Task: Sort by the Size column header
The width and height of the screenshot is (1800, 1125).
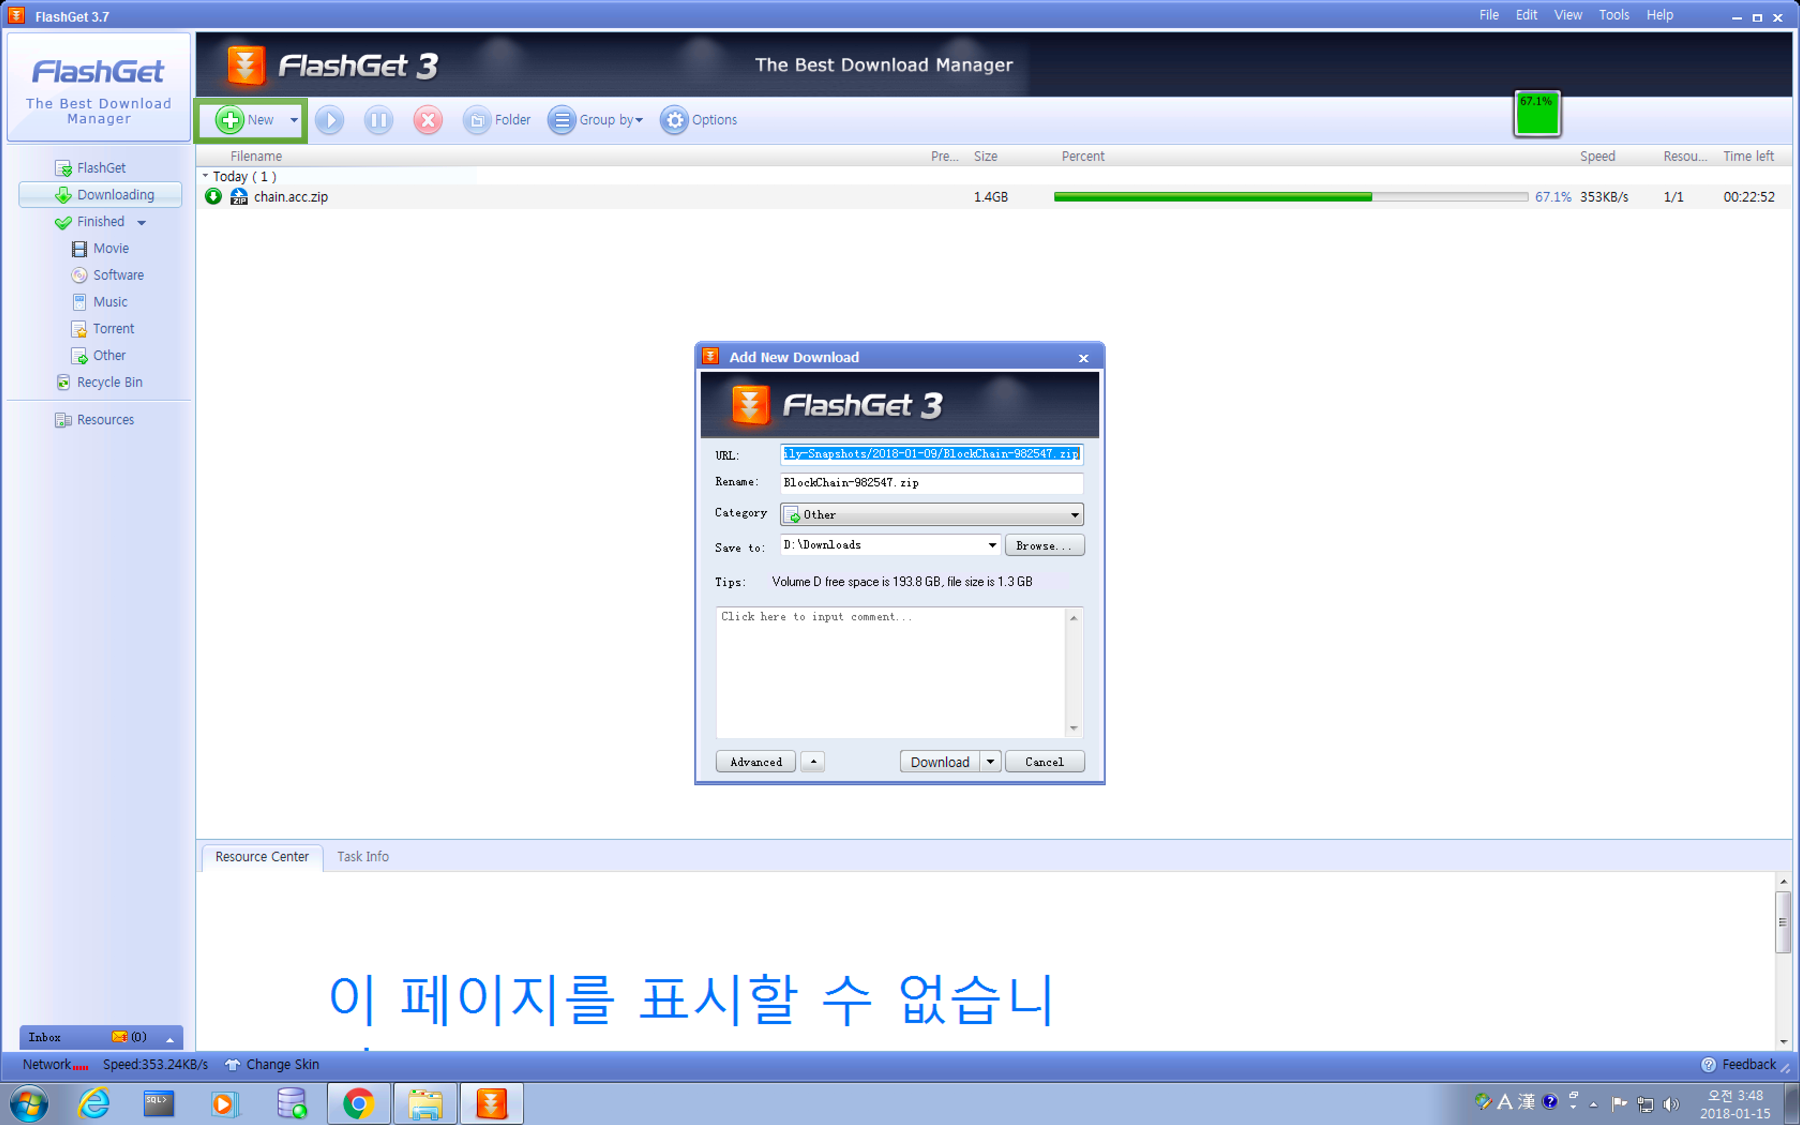Action: pos(985,156)
